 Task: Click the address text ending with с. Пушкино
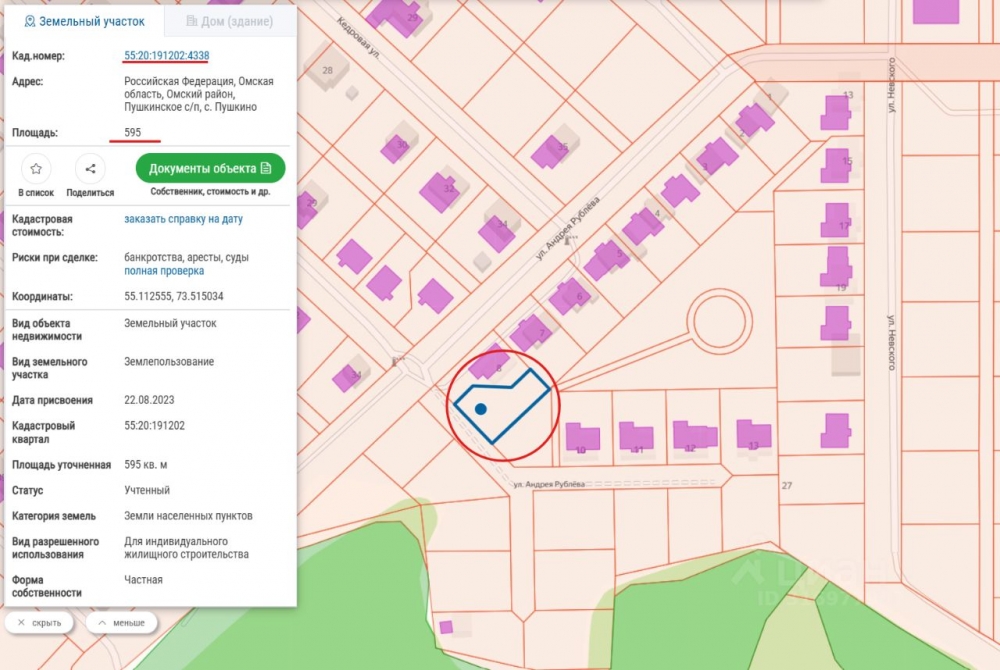click(x=199, y=94)
